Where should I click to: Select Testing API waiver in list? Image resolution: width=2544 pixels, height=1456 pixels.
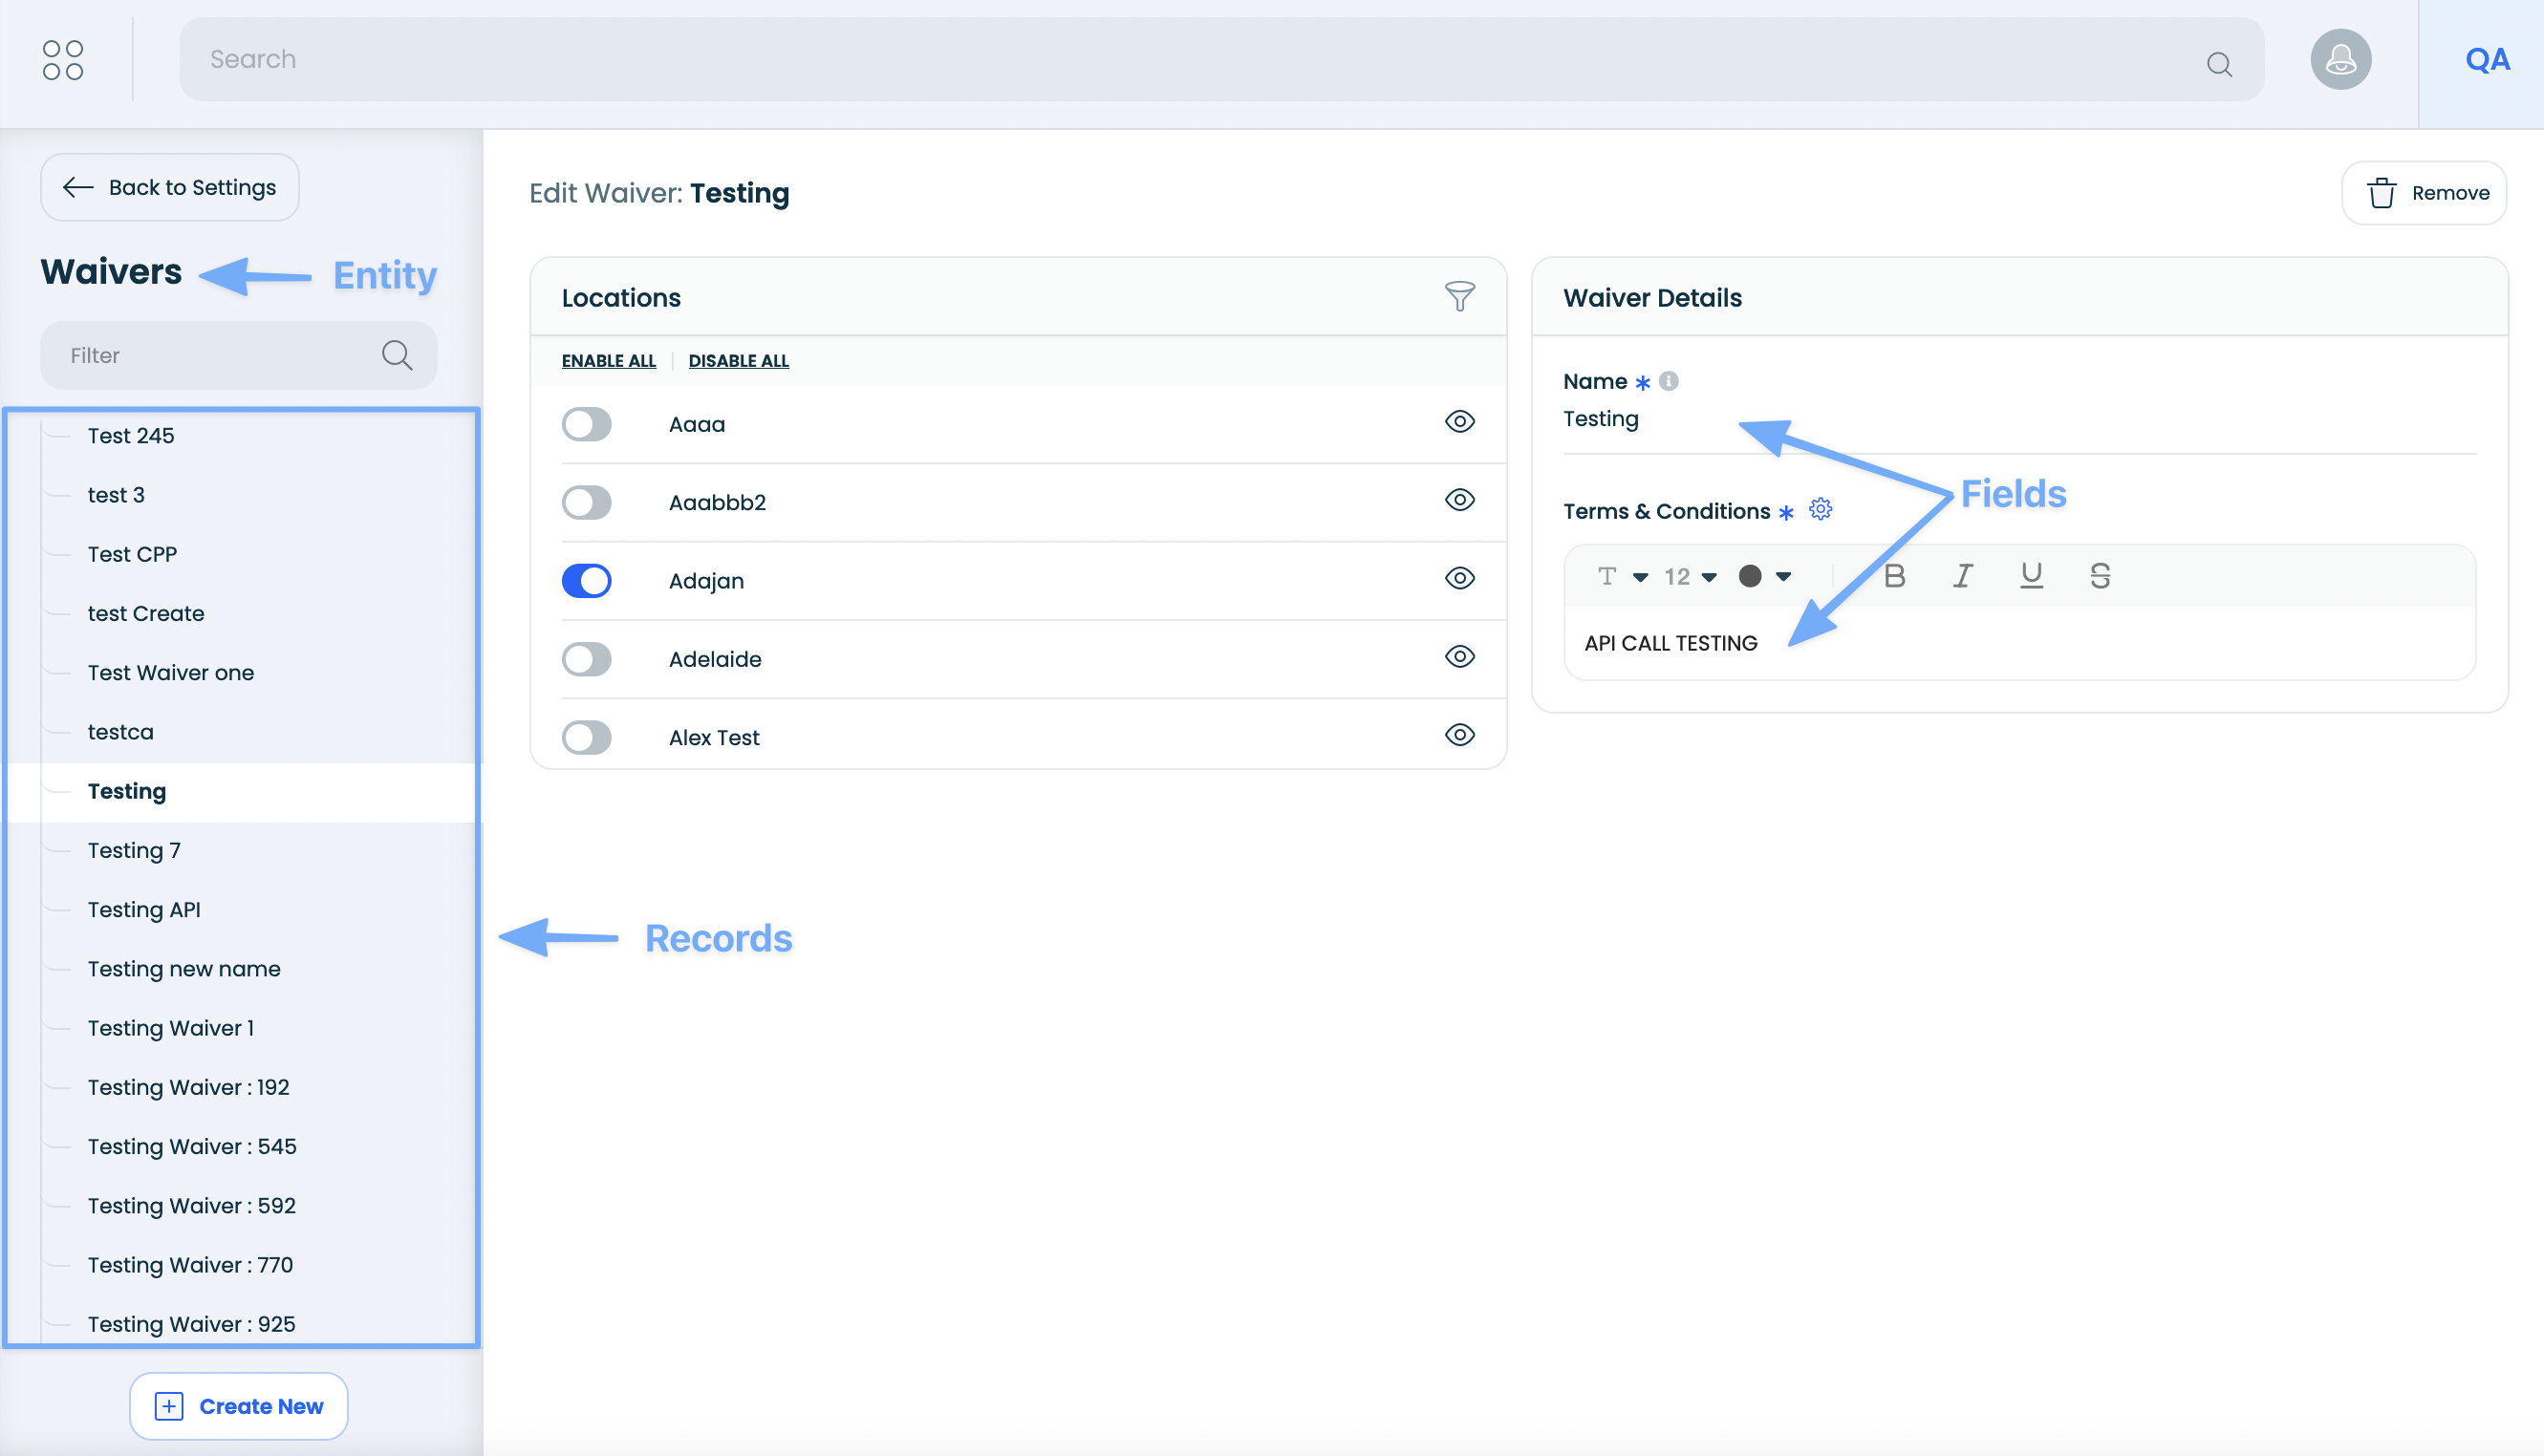pos(144,909)
